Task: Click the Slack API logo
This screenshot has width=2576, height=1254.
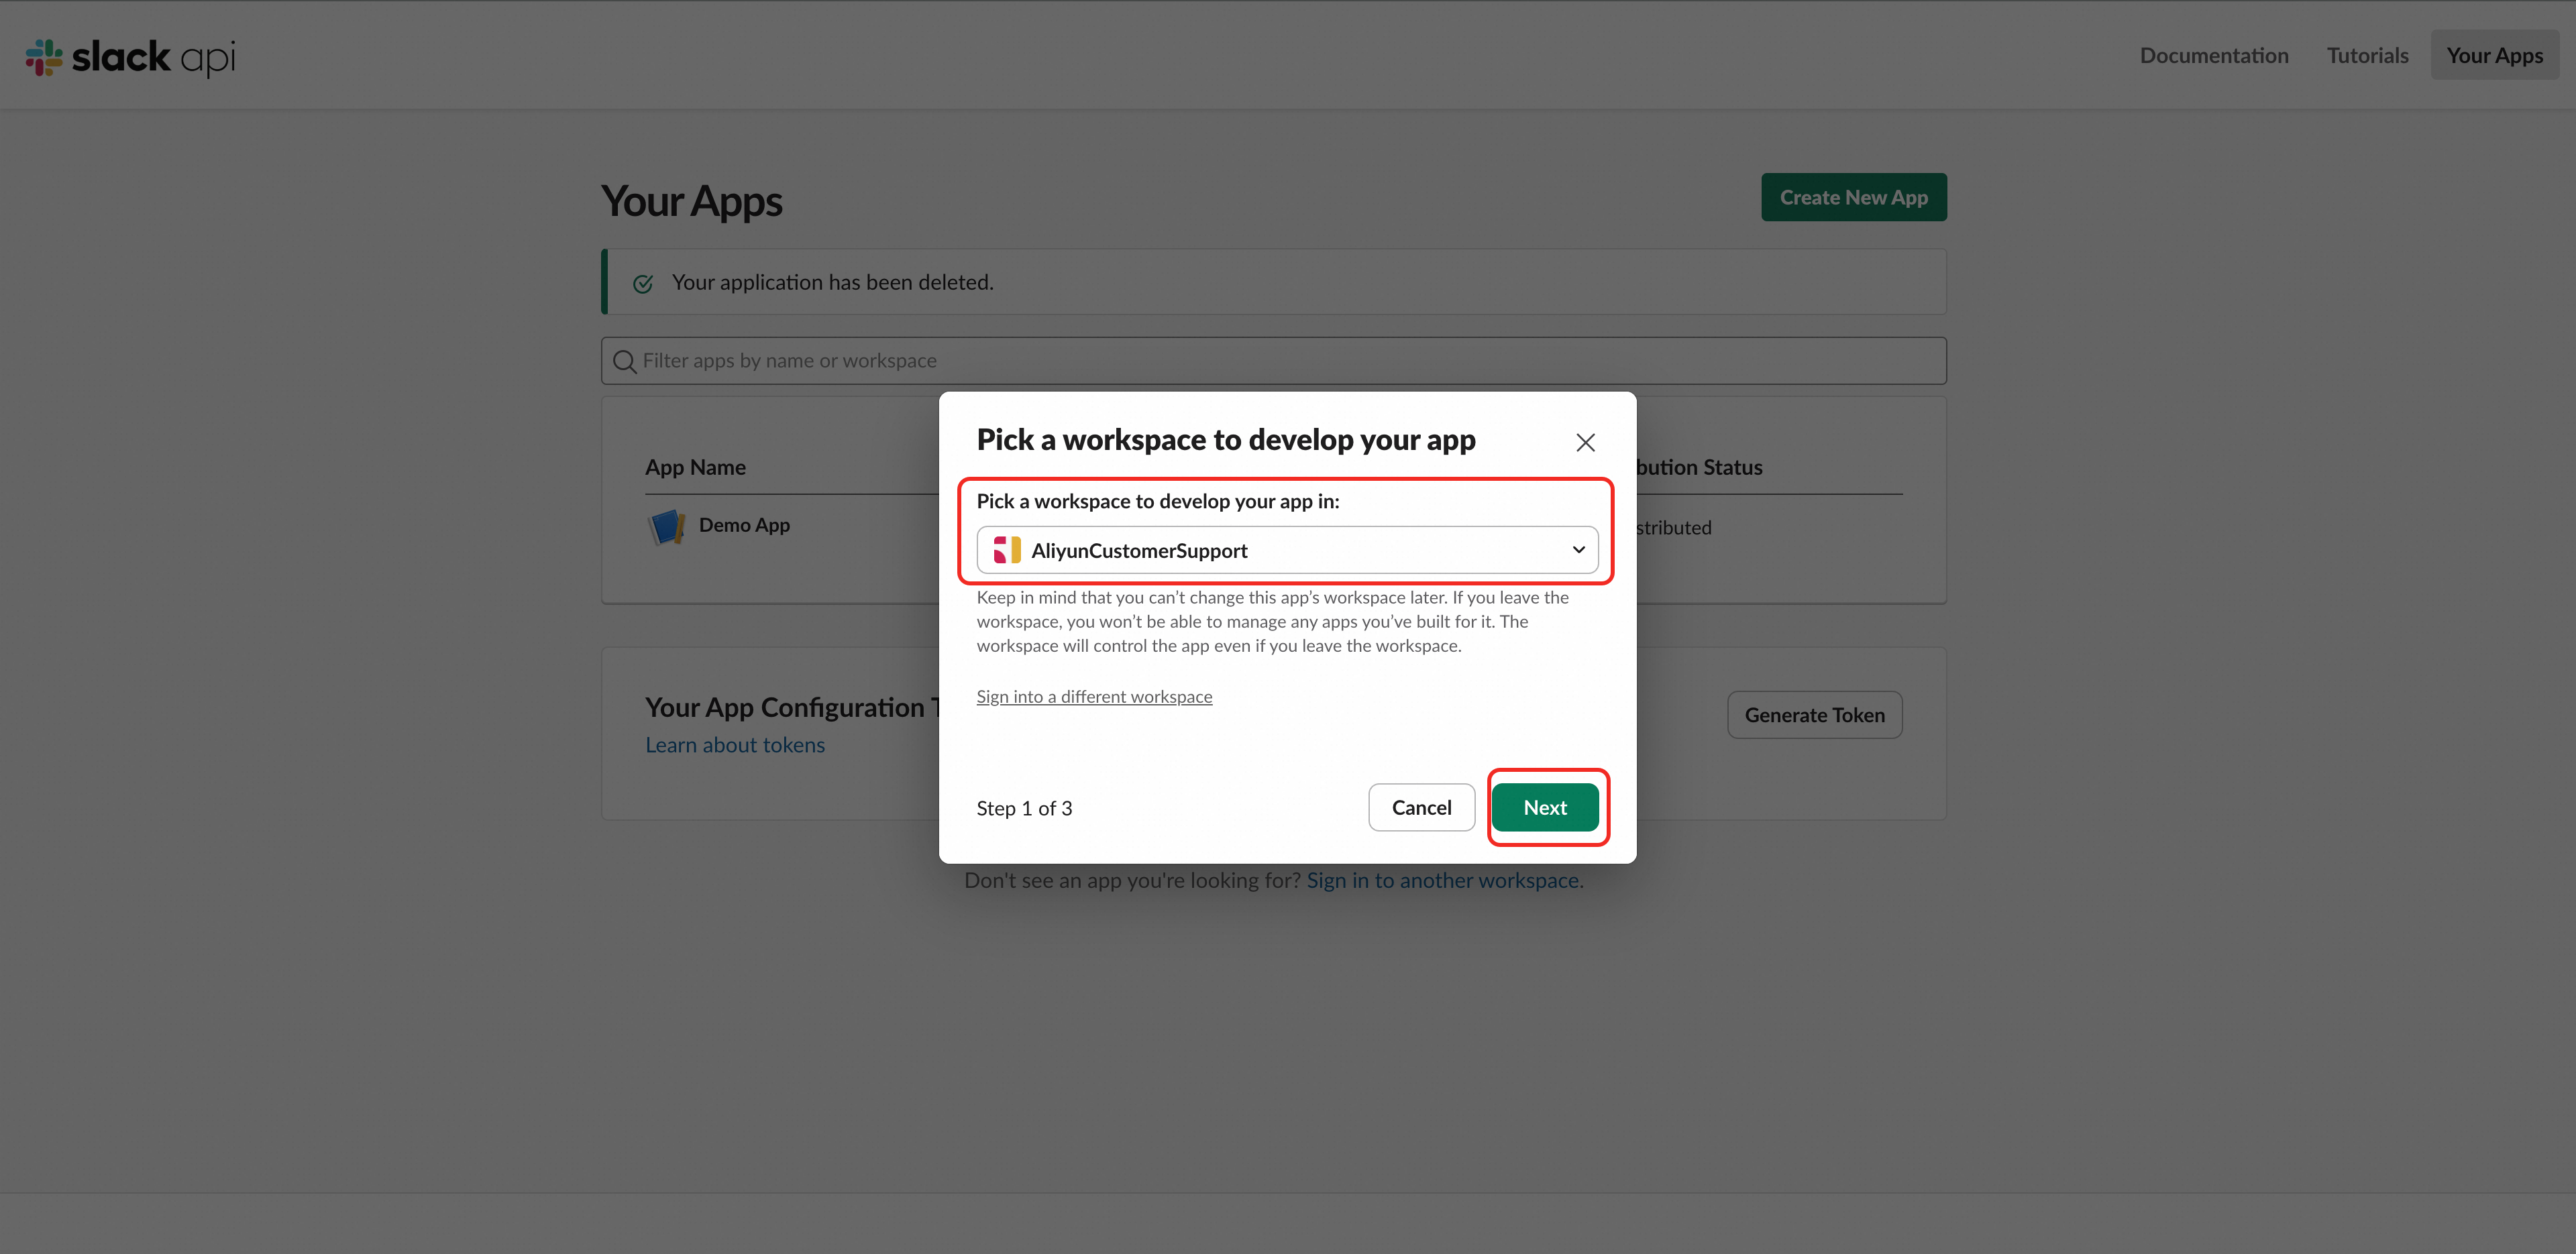Action: click(130, 57)
